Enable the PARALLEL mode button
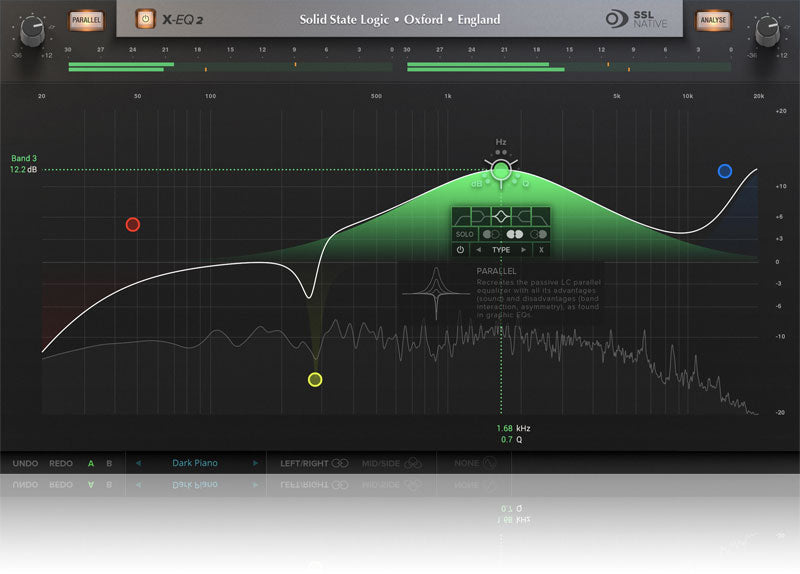The height and width of the screenshot is (574, 800). pyautogui.click(x=86, y=20)
